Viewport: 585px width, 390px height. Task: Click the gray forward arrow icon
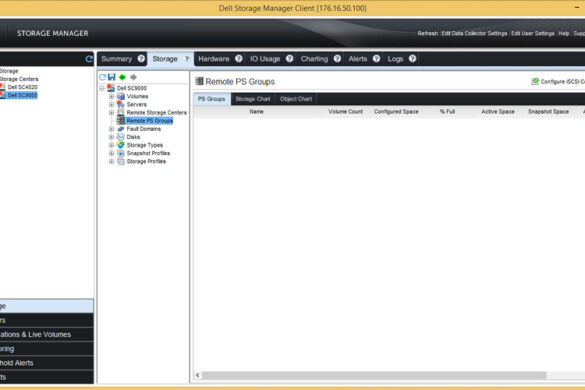click(x=133, y=77)
